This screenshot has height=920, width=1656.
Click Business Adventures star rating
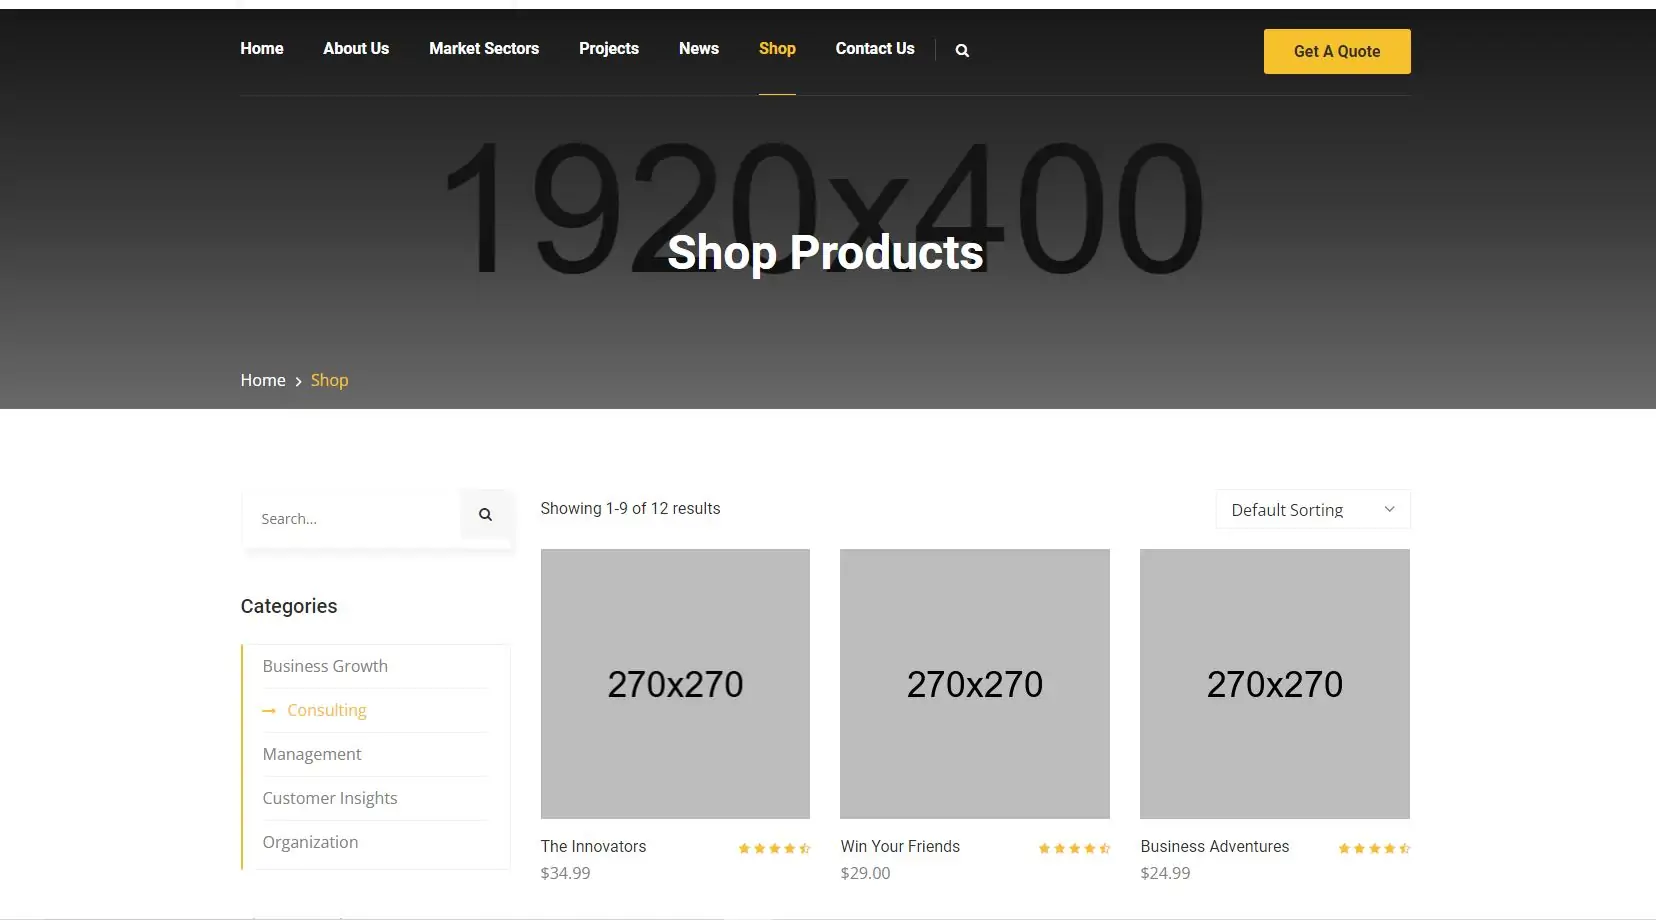[x=1374, y=848]
